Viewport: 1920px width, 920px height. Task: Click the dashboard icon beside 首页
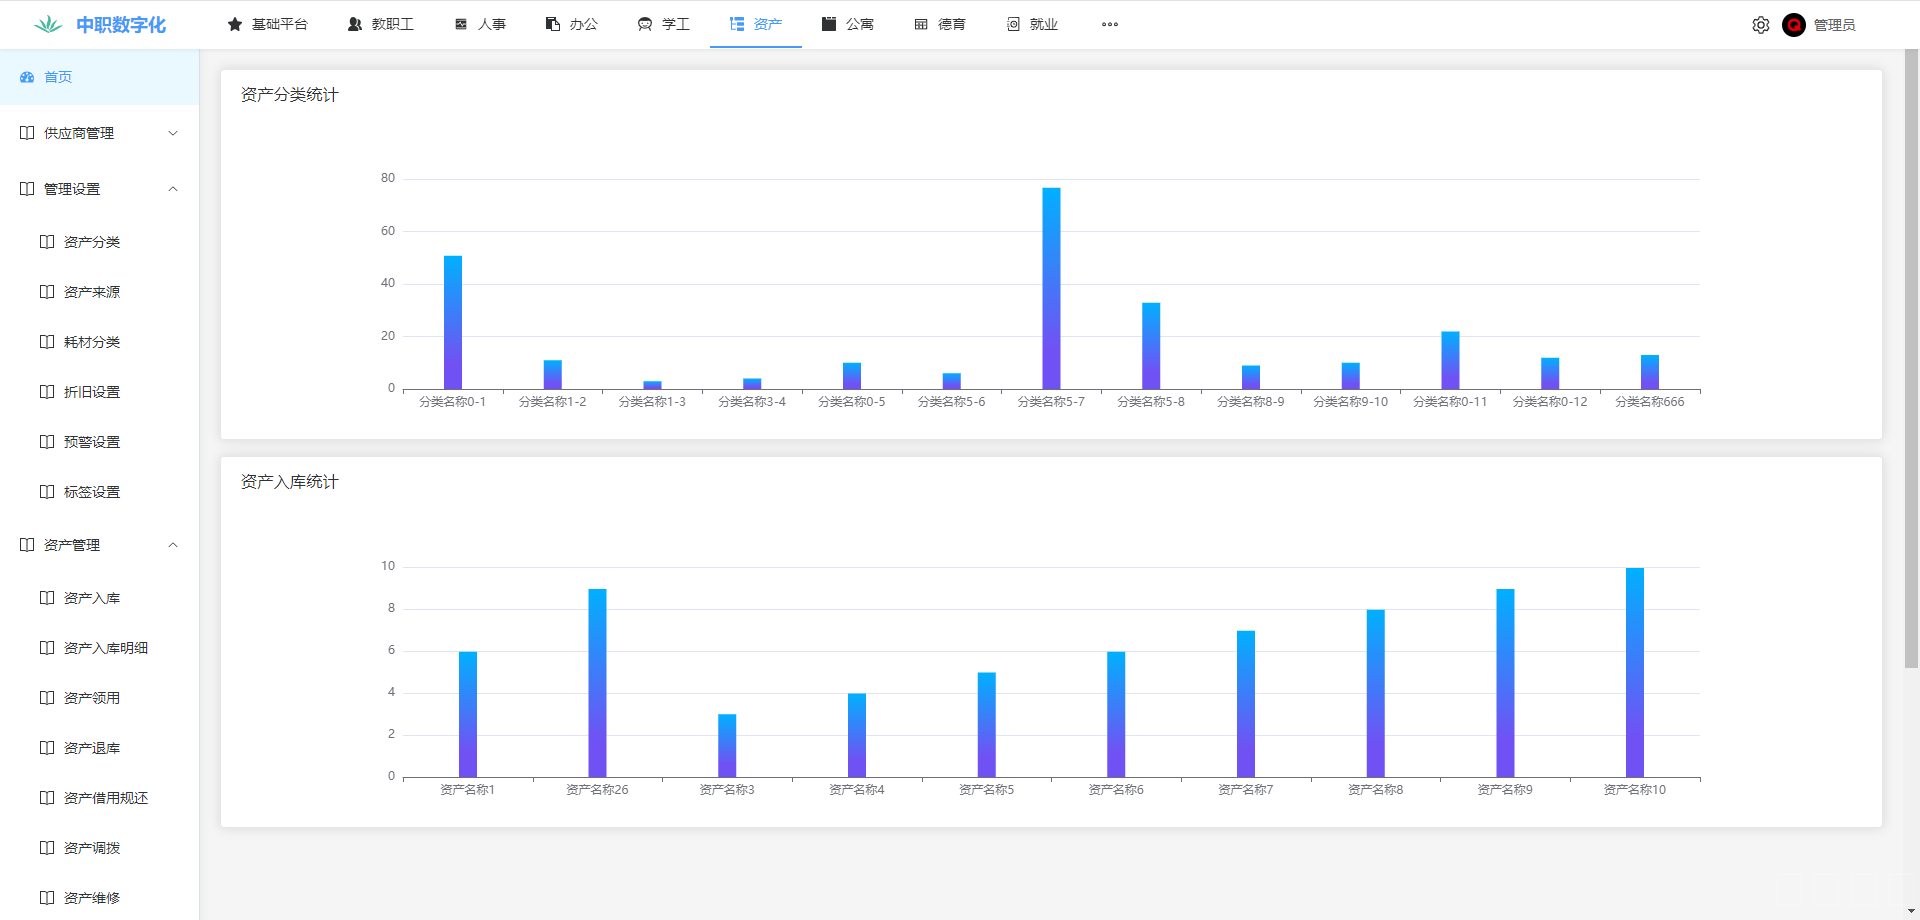click(x=27, y=77)
